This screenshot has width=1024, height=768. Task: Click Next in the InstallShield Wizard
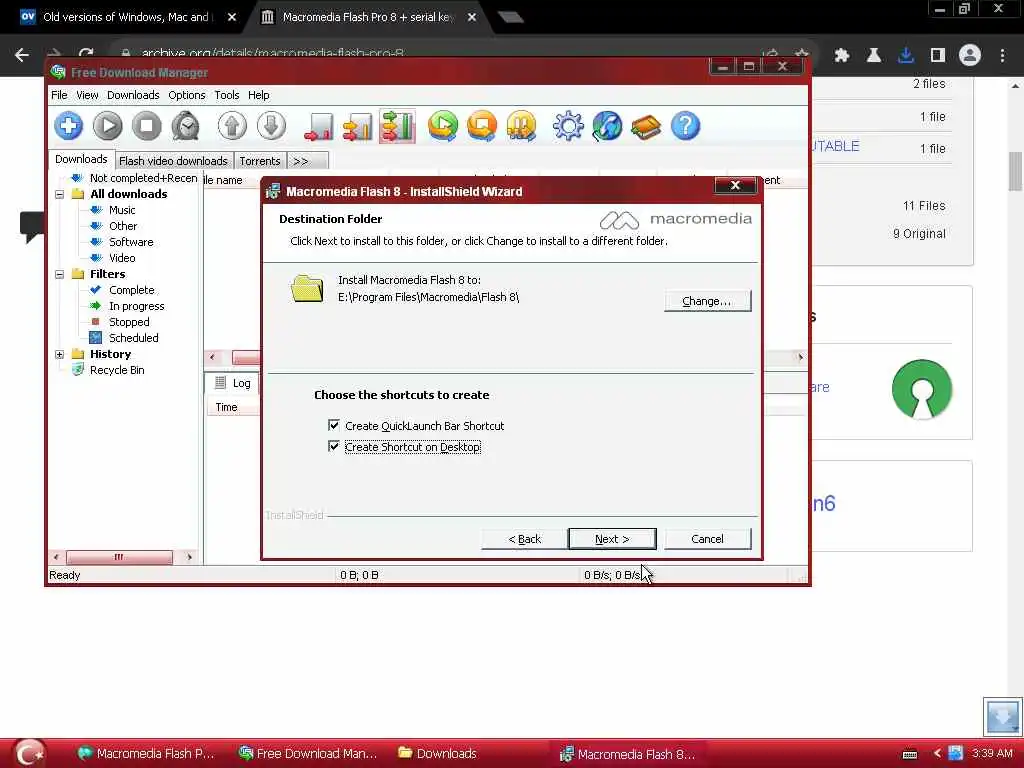coord(612,539)
